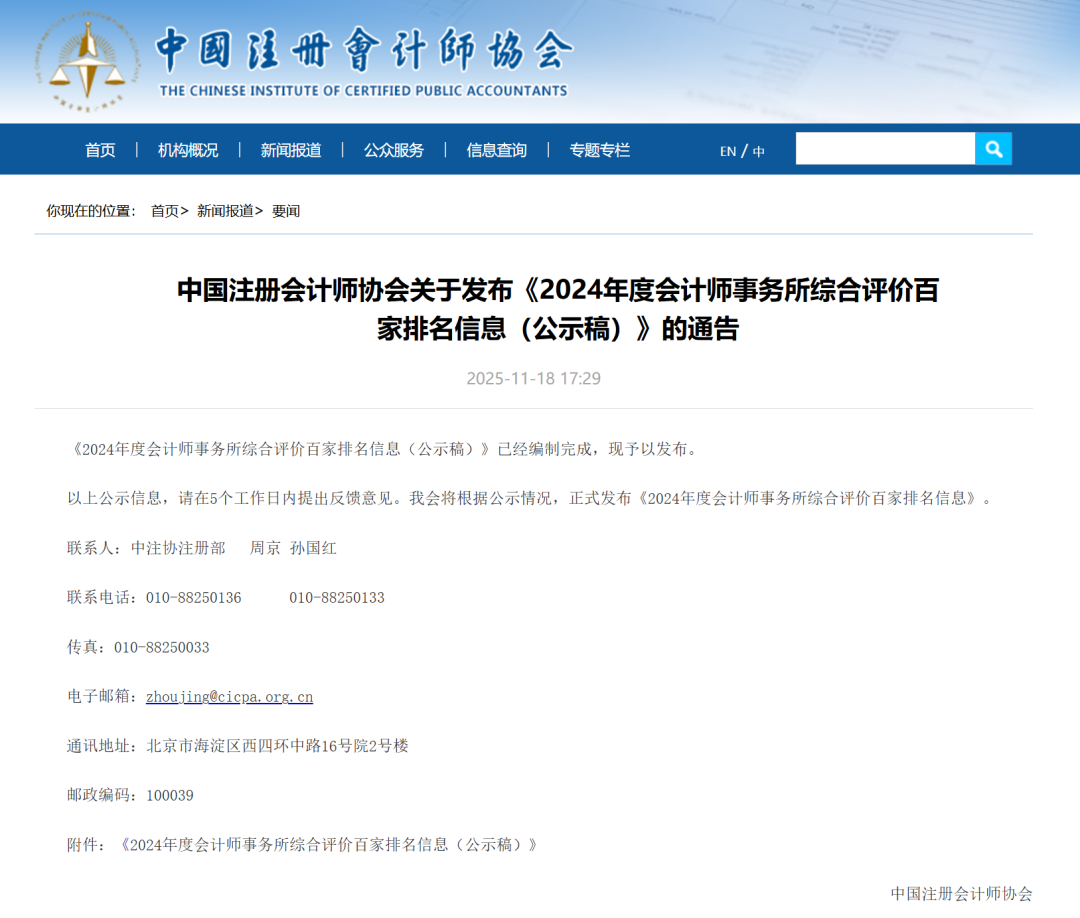Open the 公众服务 navigation menu
Image resolution: width=1080 pixels, height=918 pixels.
394,150
